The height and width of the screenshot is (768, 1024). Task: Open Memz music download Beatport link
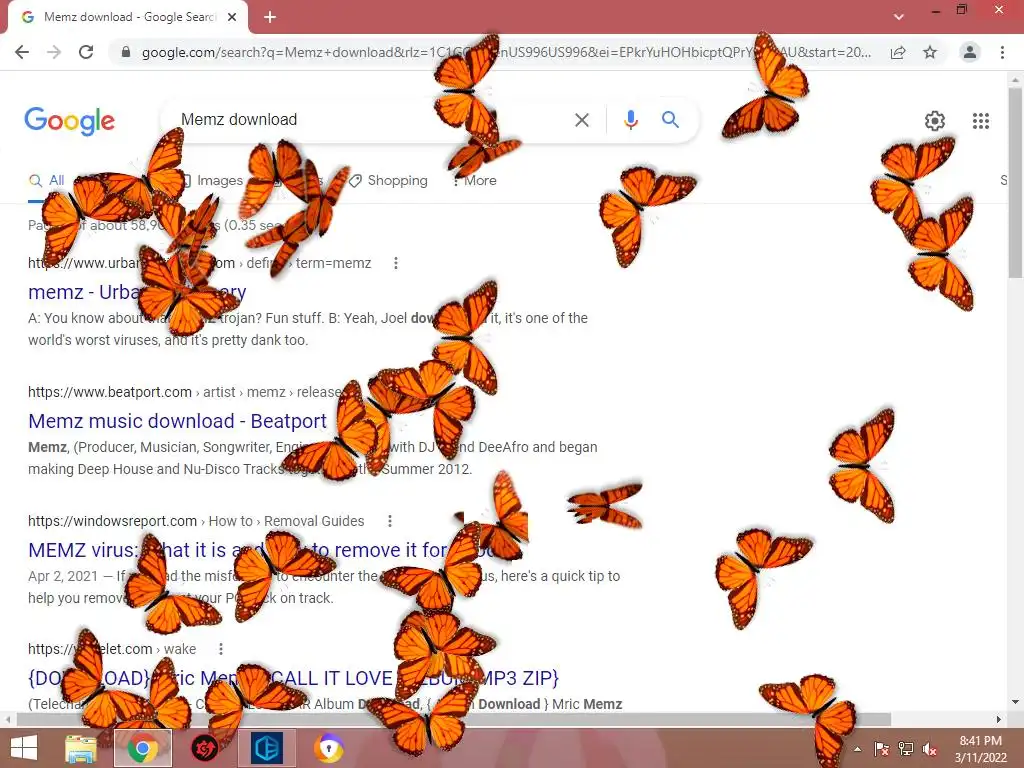pos(177,421)
